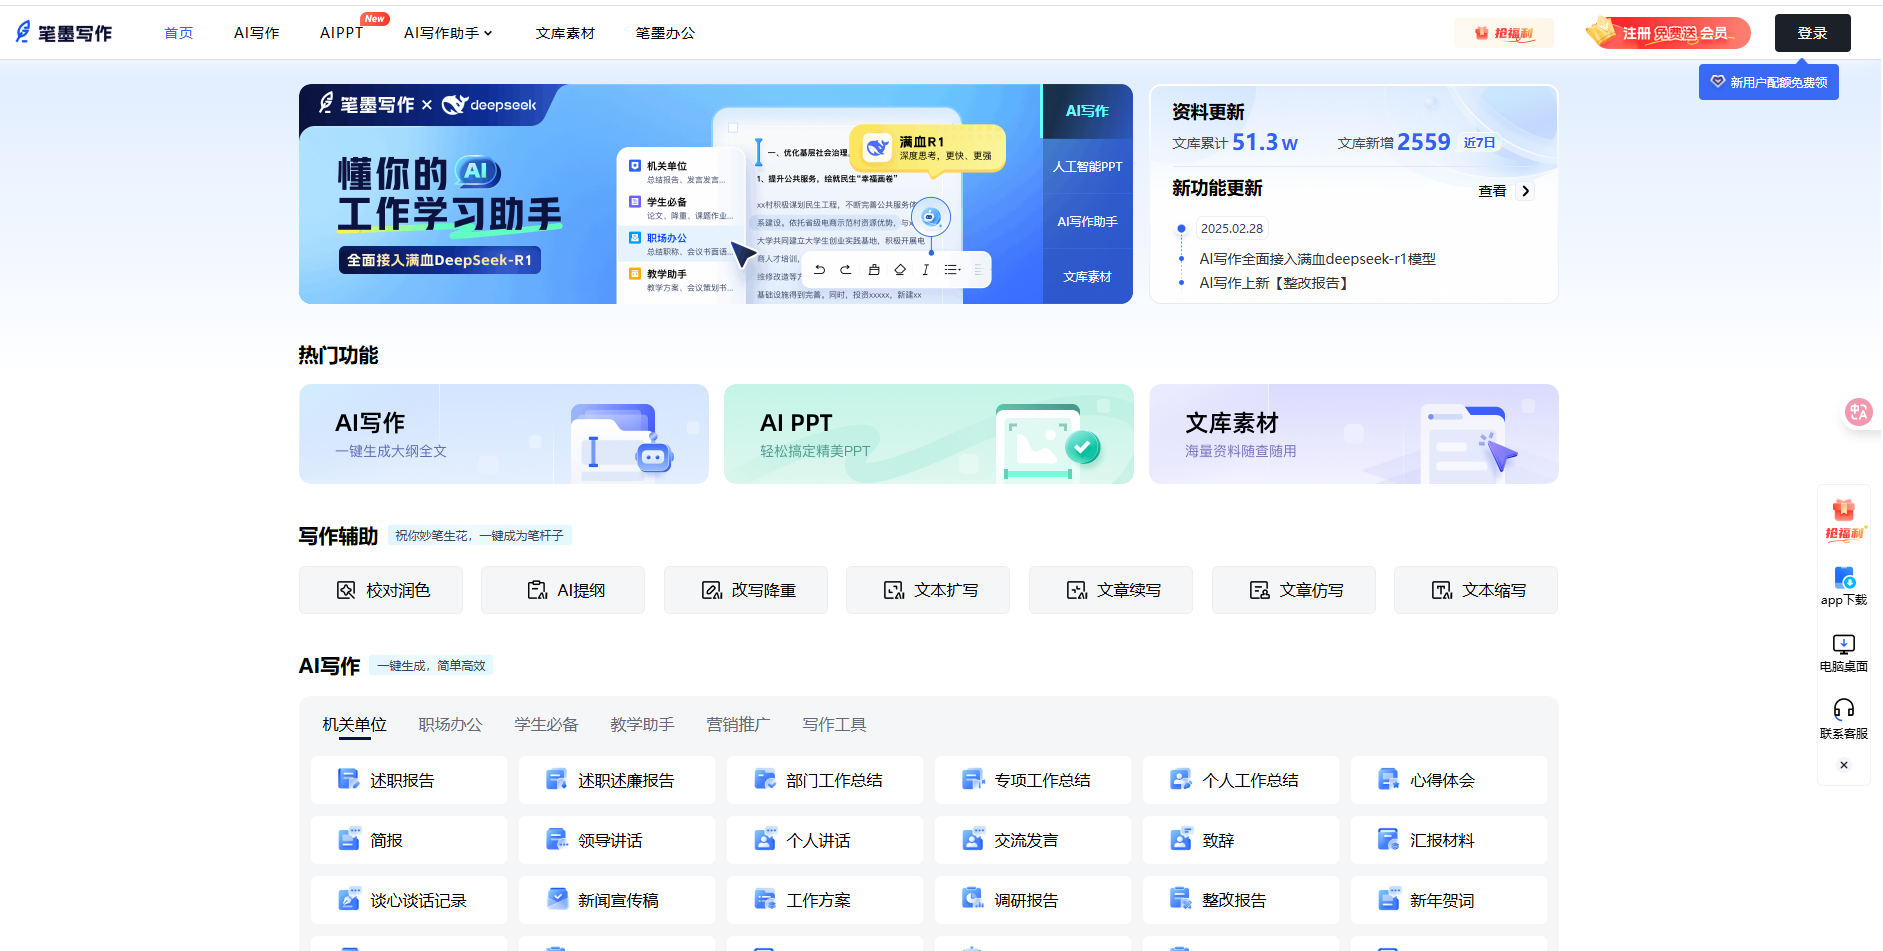Image resolution: width=1883 pixels, height=951 pixels.
Task: Contact 联系客服 via headset icon
Action: click(1844, 719)
